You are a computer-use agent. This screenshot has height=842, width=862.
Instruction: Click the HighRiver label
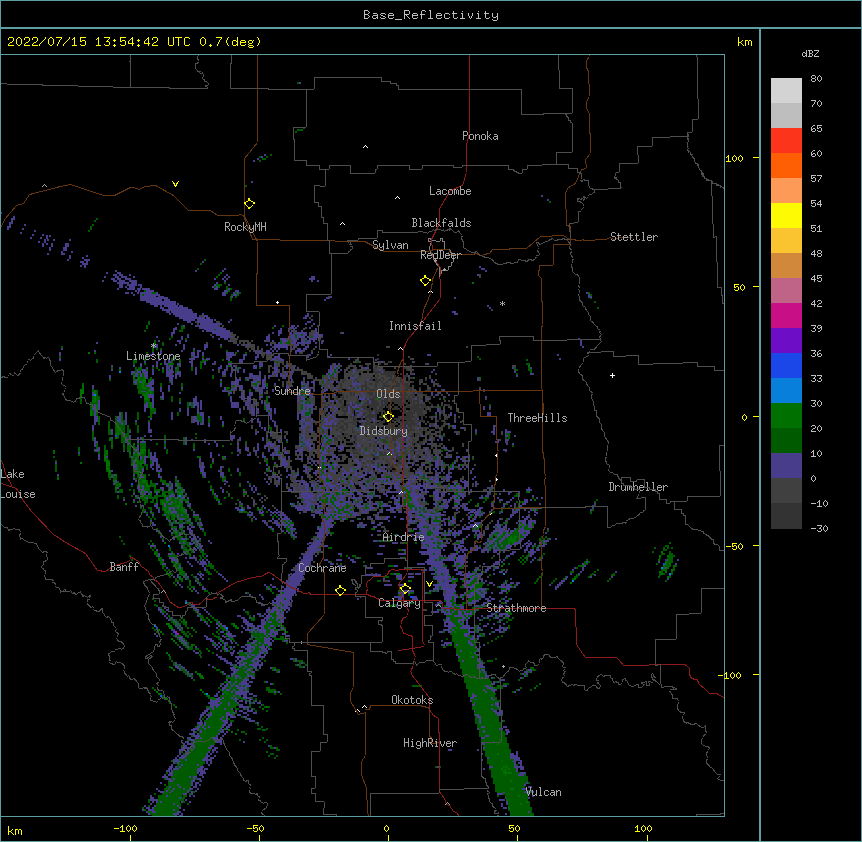430,743
